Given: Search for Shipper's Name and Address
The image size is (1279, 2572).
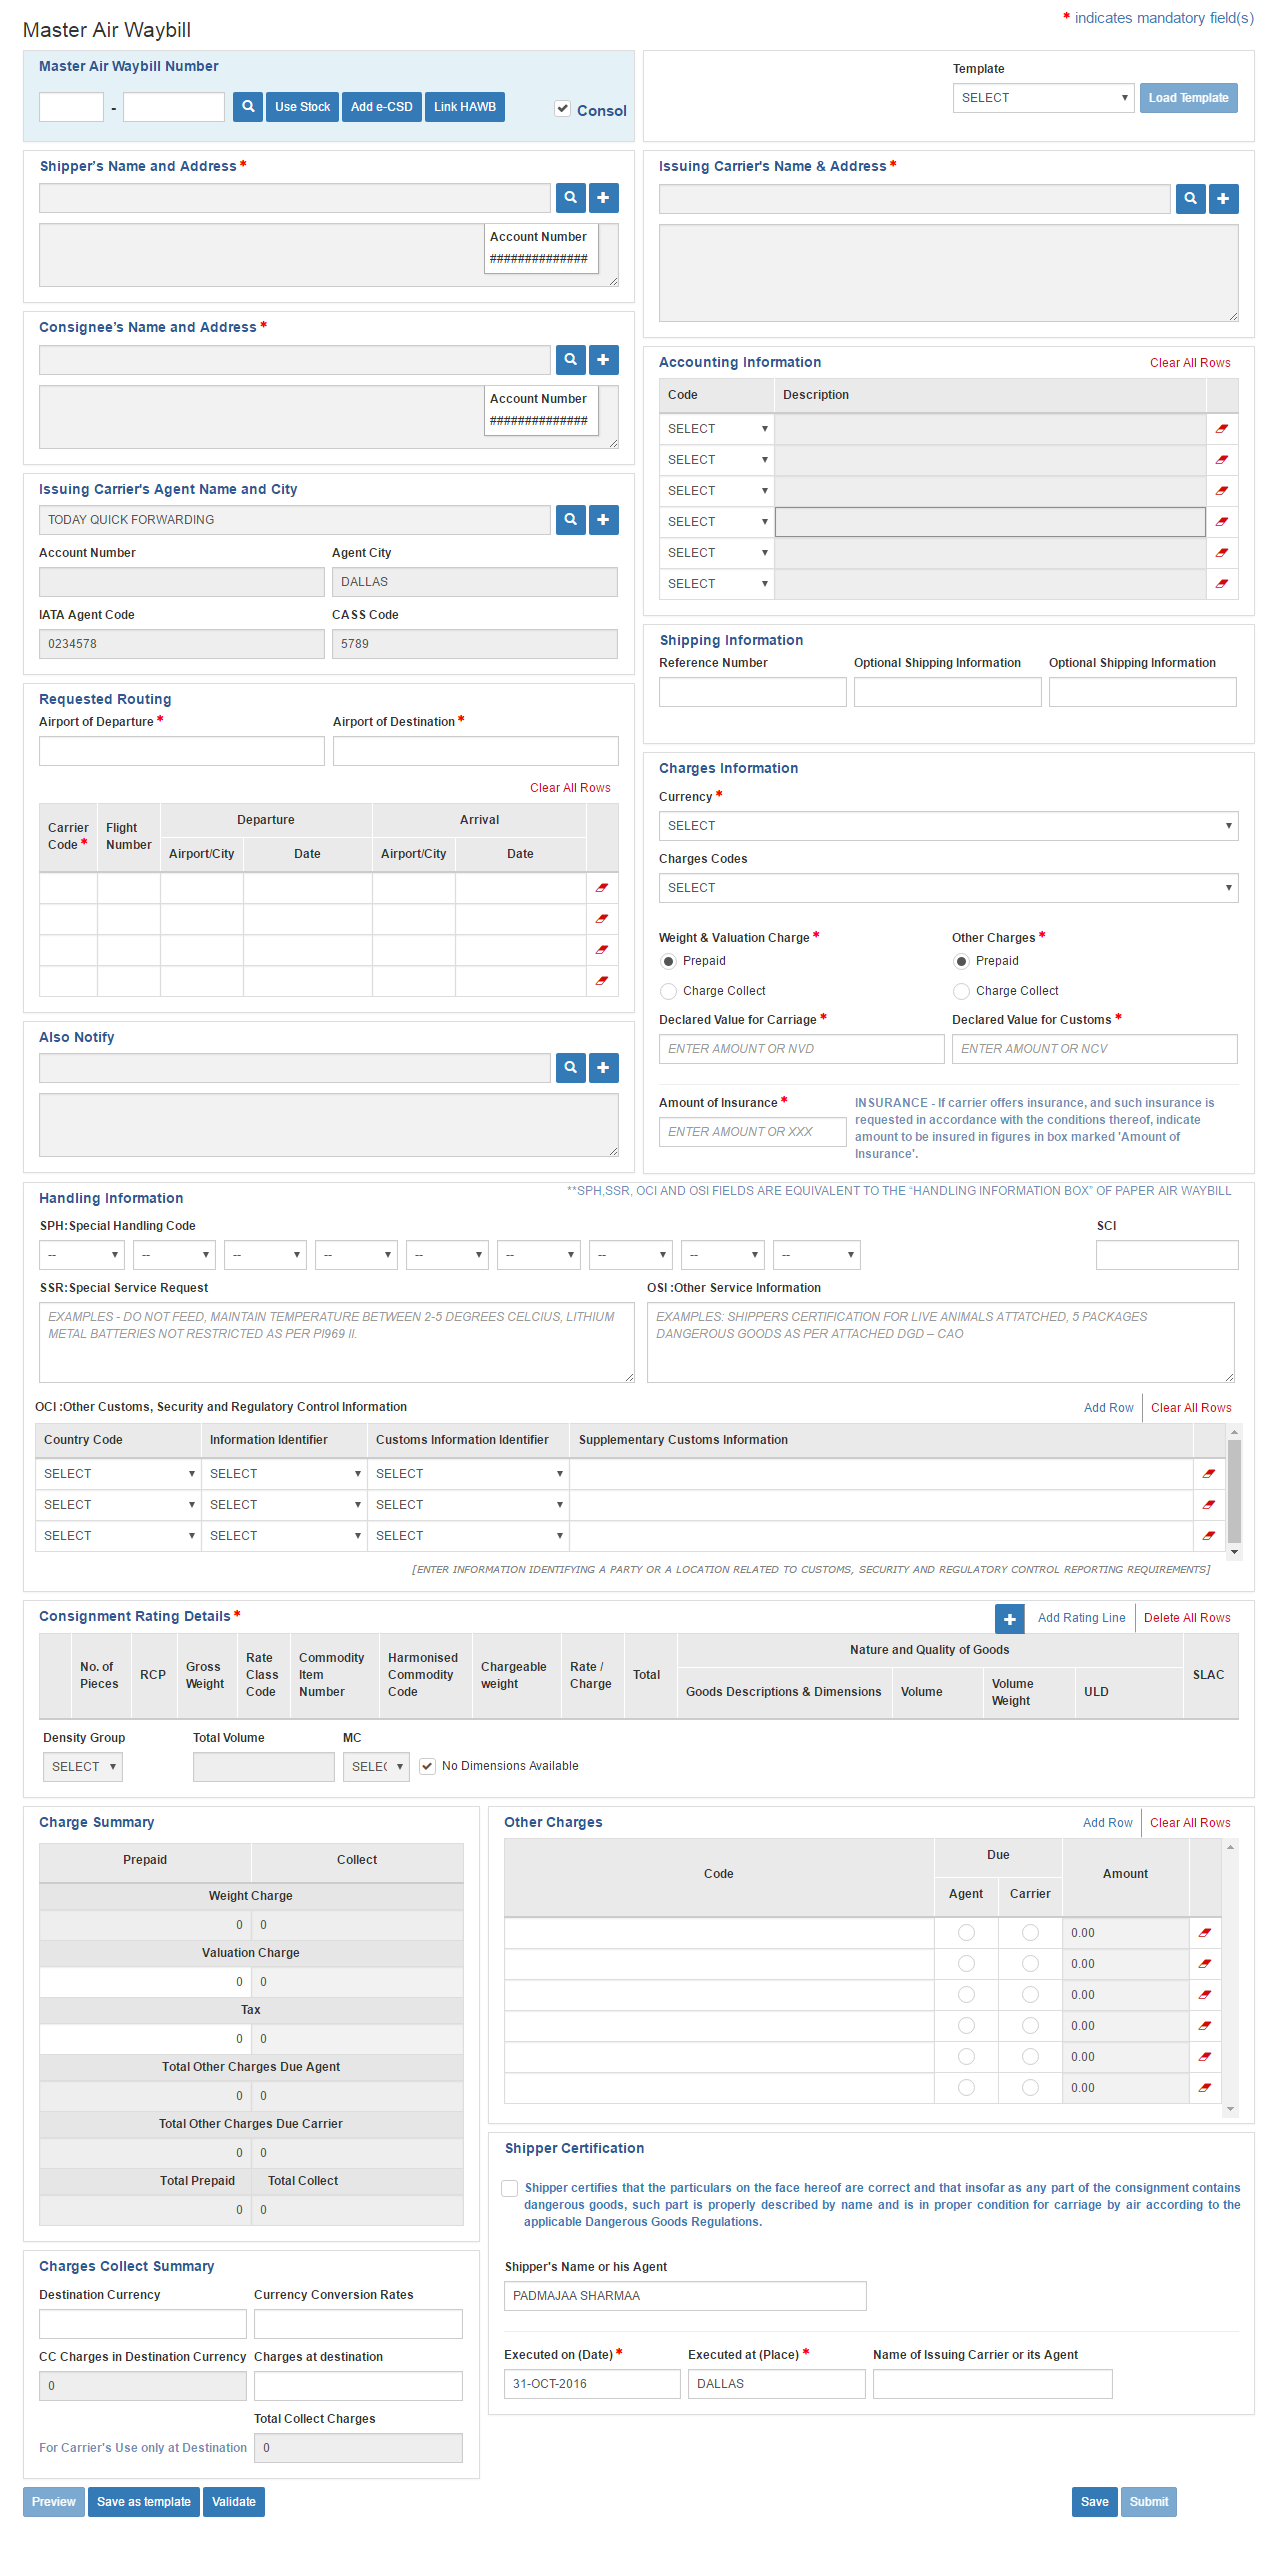Looking at the screenshot, I should 571,198.
